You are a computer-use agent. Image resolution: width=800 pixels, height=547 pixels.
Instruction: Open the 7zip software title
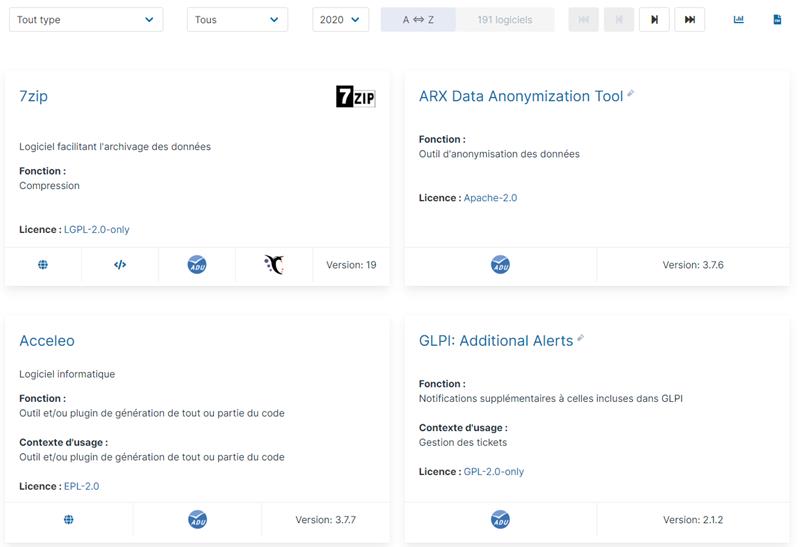(33, 96)
